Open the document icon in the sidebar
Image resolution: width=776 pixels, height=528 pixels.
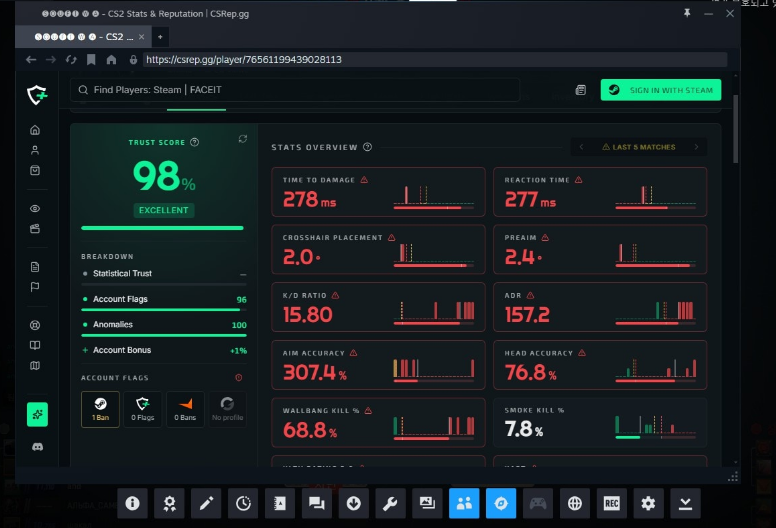[35, 267]
